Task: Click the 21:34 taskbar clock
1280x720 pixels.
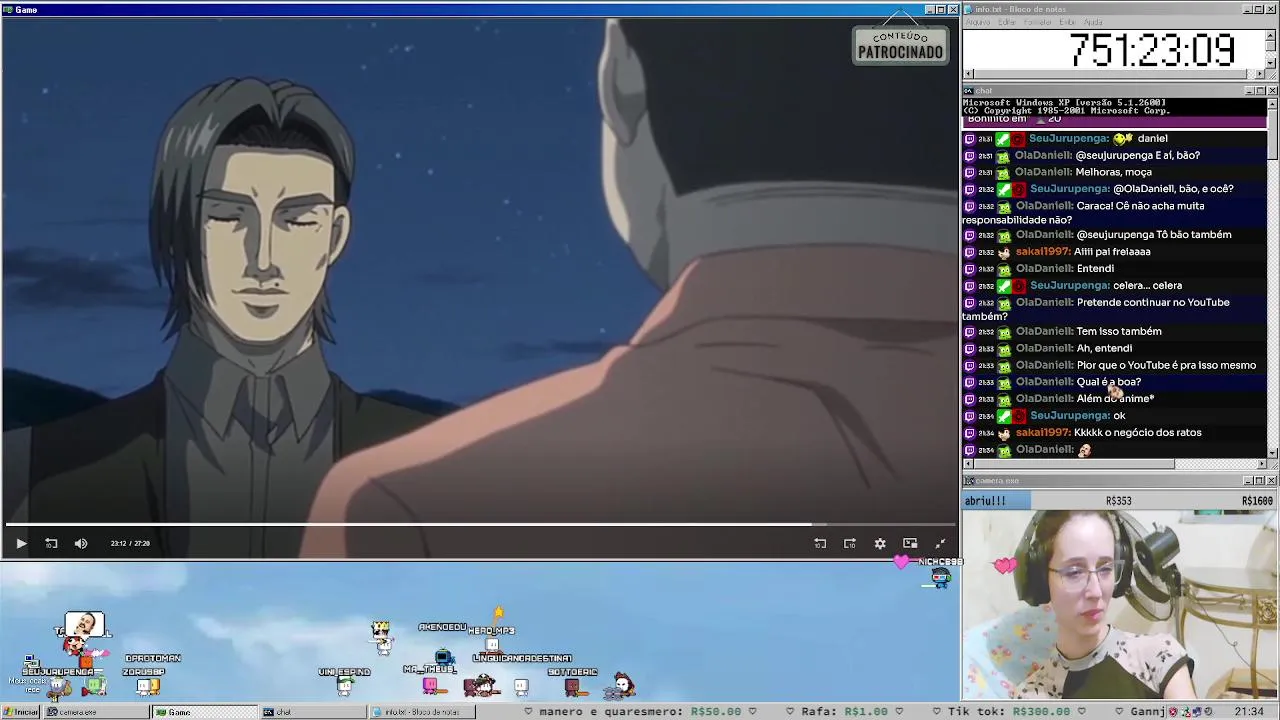Action: click(1248, 712)
